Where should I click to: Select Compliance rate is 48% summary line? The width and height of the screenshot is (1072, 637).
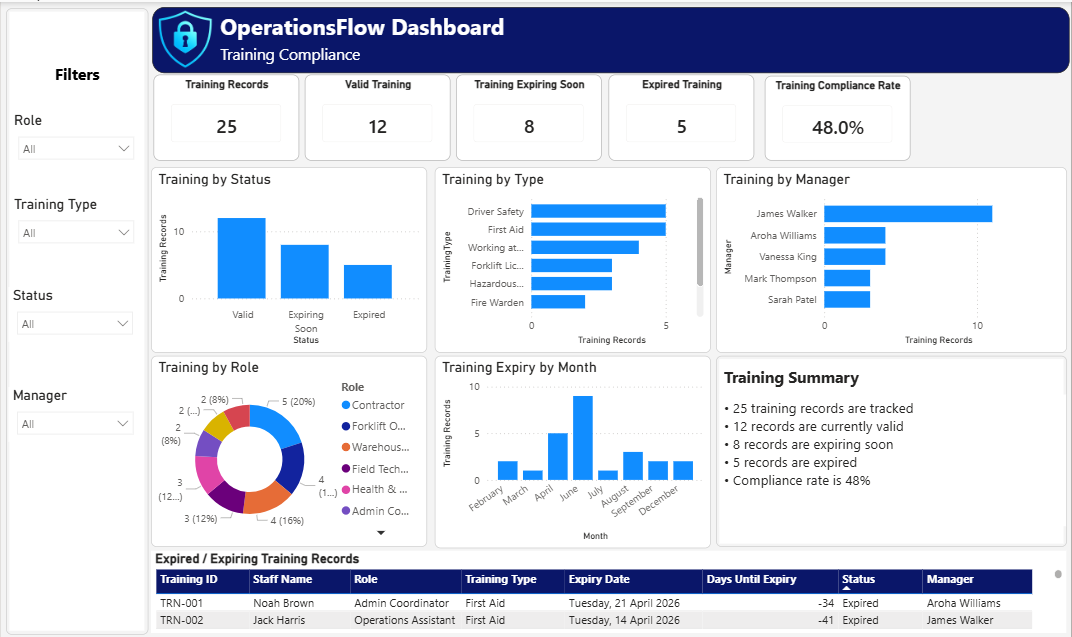pos(797,480)
